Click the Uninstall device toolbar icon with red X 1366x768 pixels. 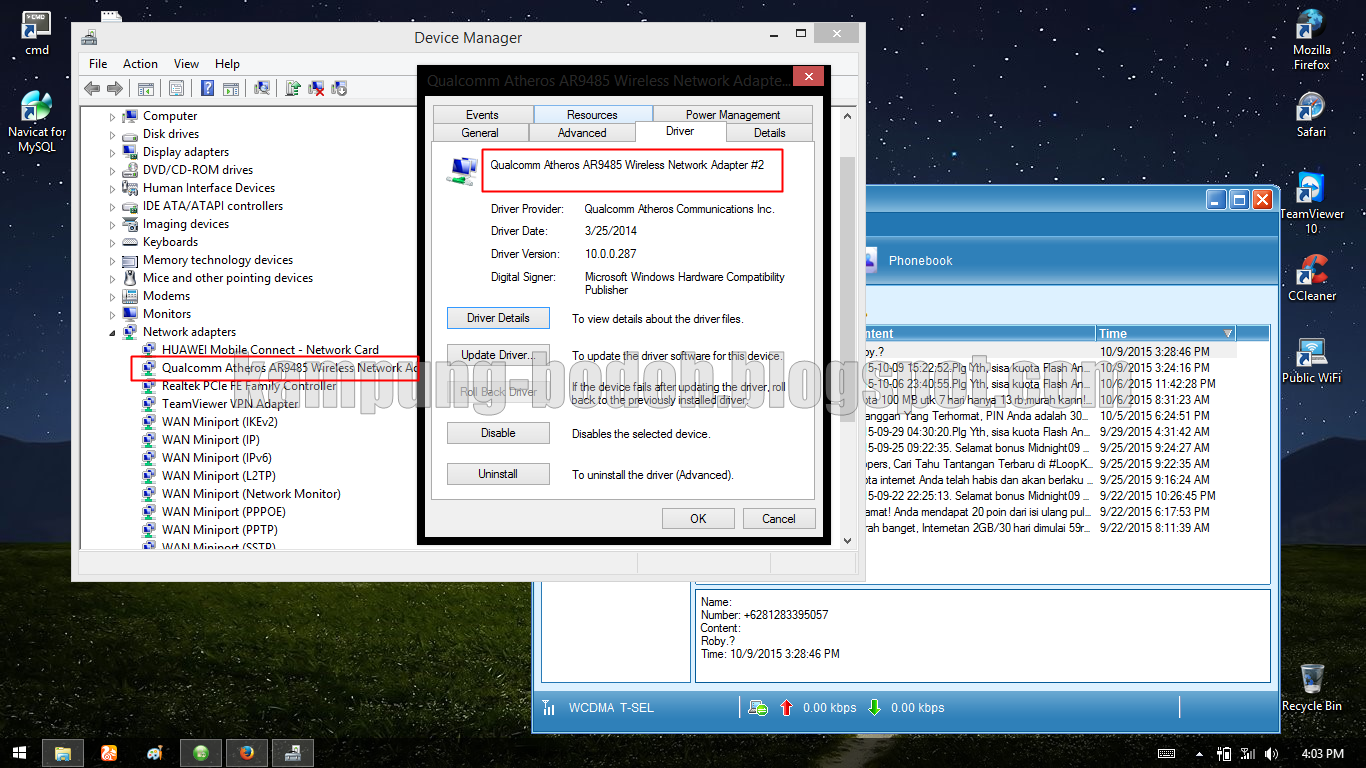pos(316,88)
